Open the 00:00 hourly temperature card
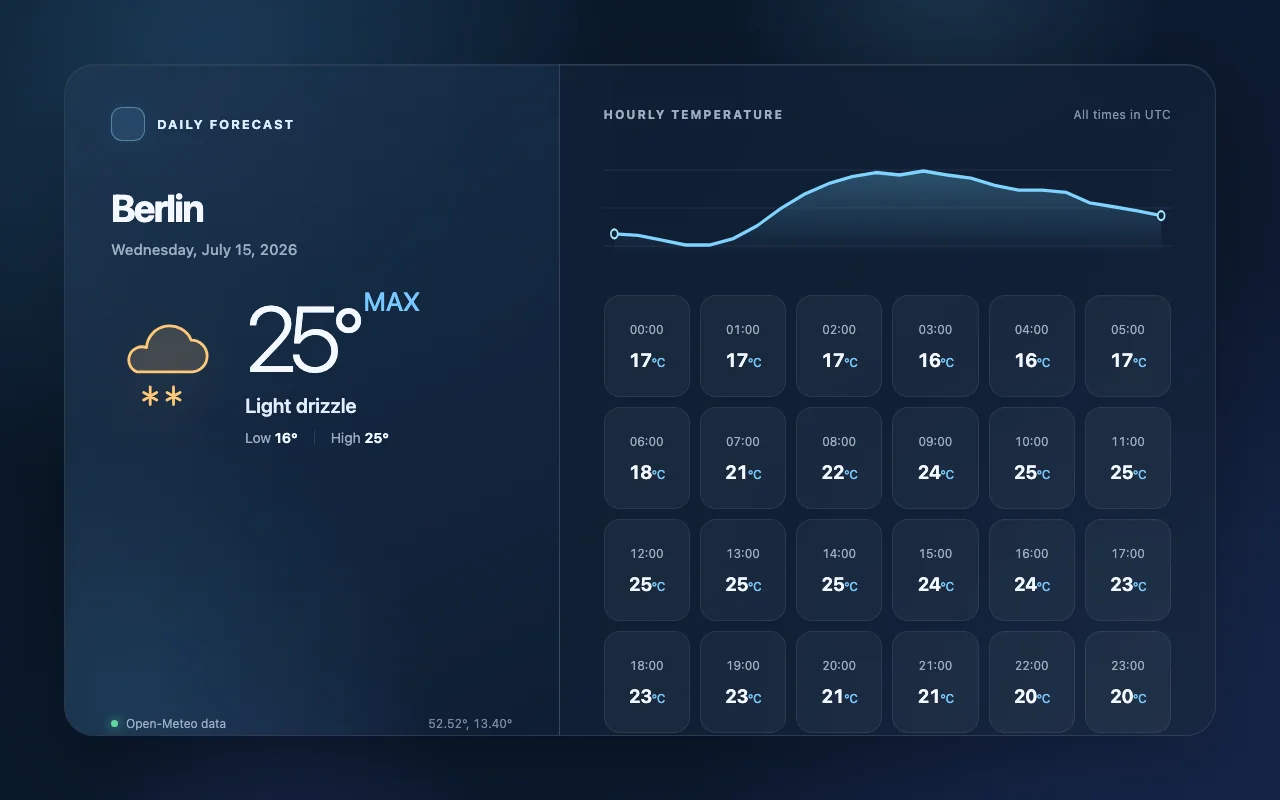This screenshot has width=1280, height=800. point(647,346)
